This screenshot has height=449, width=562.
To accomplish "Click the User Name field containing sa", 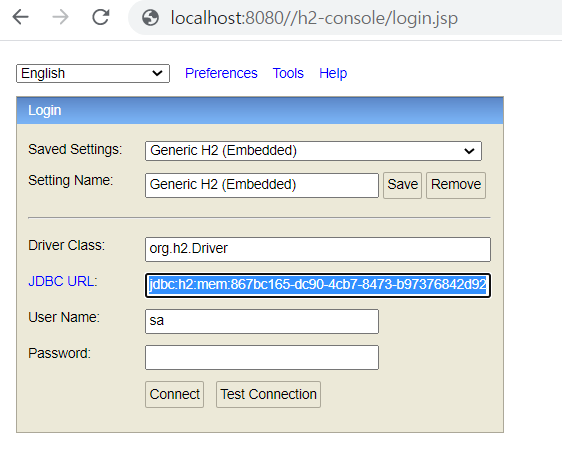I will point(262,321).
